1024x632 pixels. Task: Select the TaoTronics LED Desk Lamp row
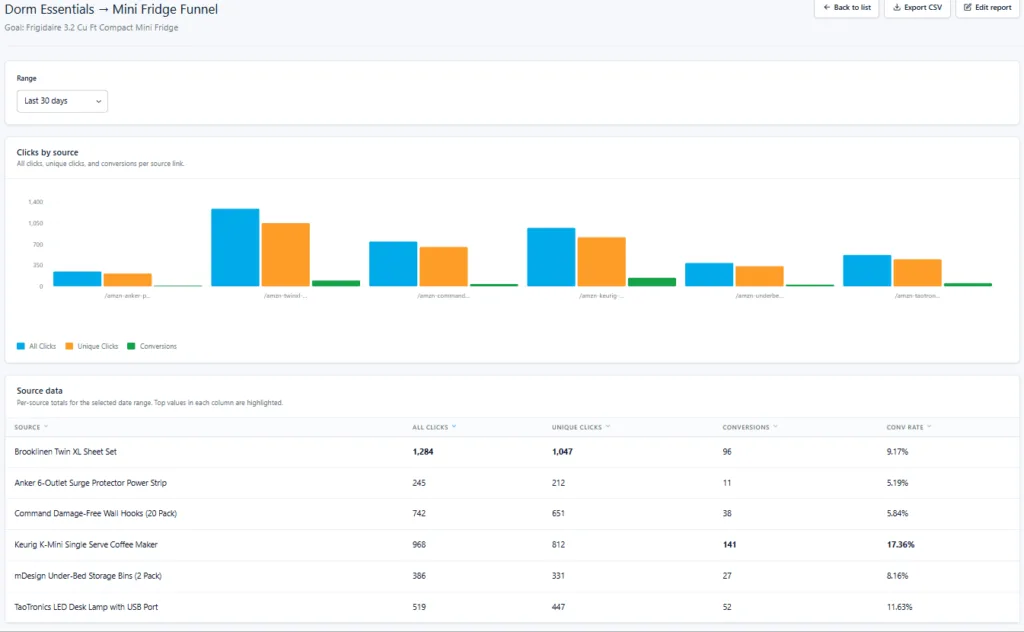tap(512, 607)
